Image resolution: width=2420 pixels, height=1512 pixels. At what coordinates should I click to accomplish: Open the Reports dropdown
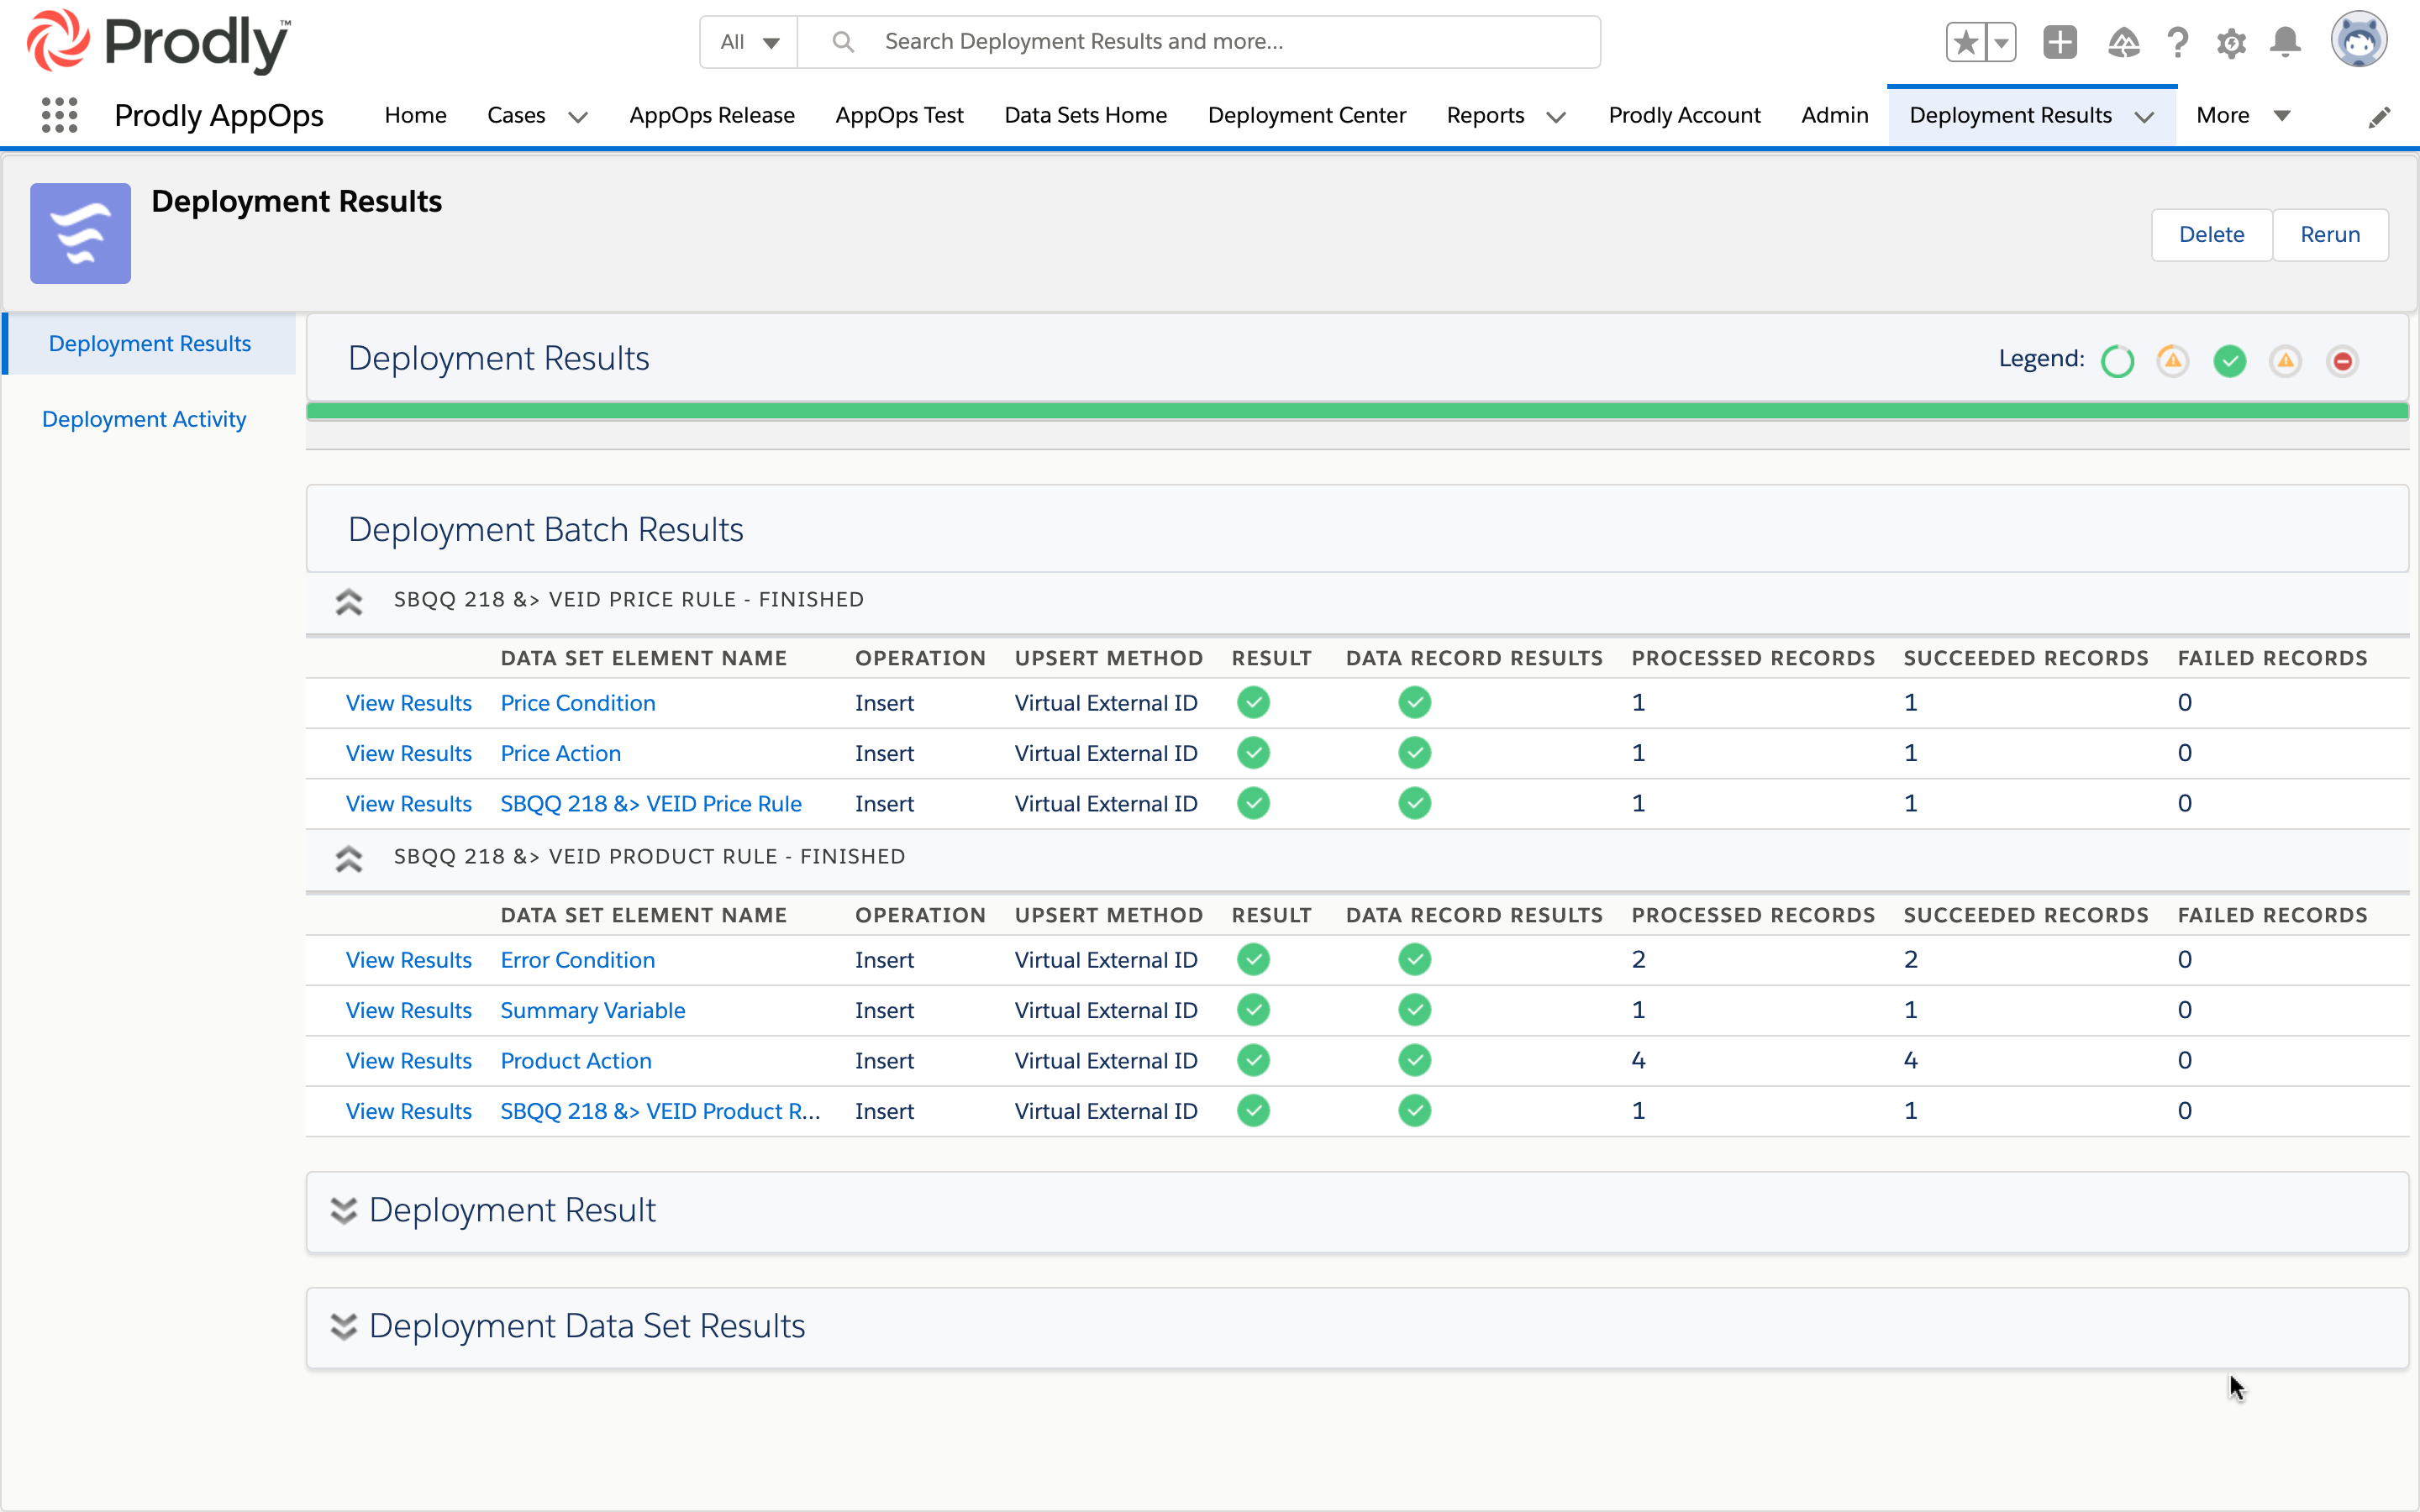(1556, 115)
